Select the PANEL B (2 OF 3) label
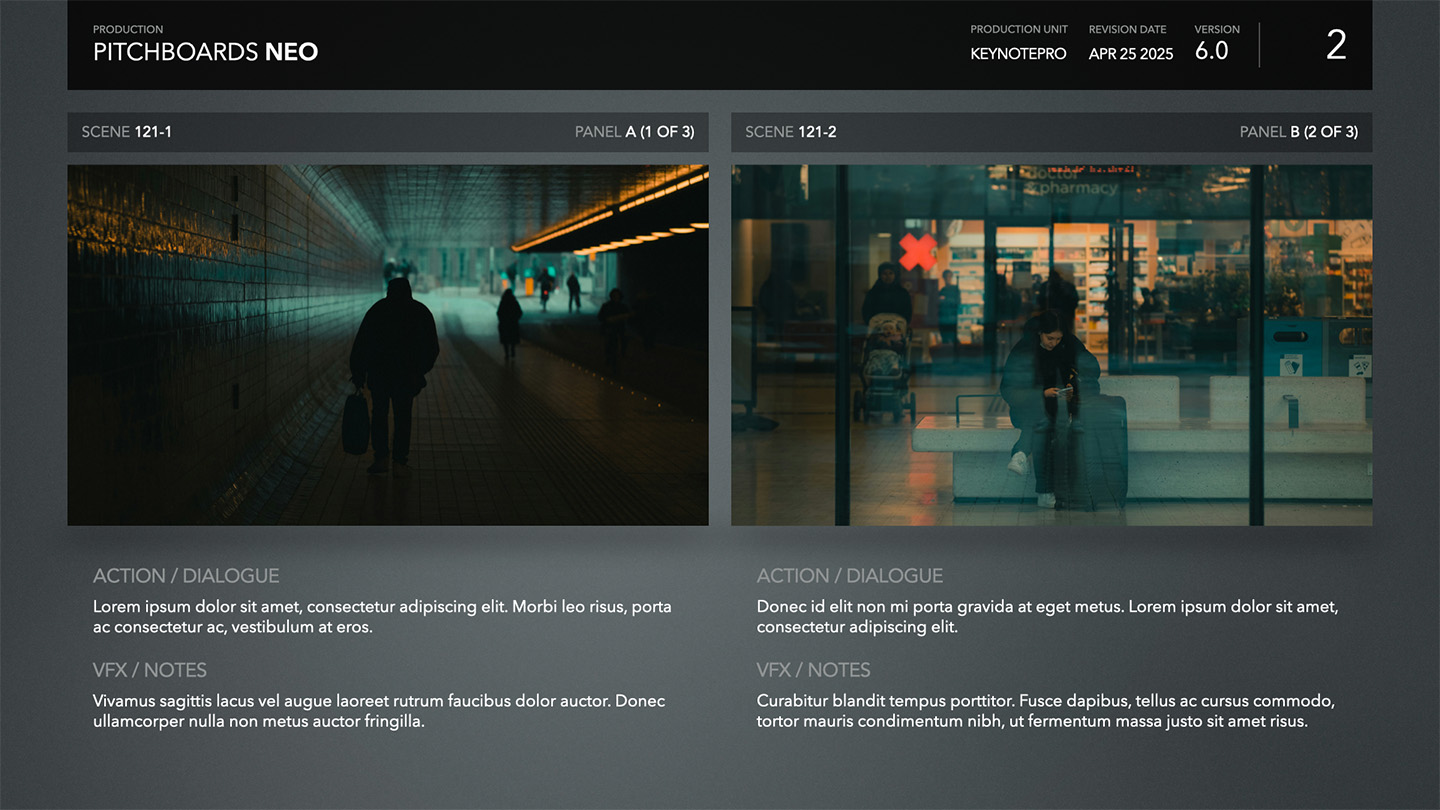 point(1298,132)
